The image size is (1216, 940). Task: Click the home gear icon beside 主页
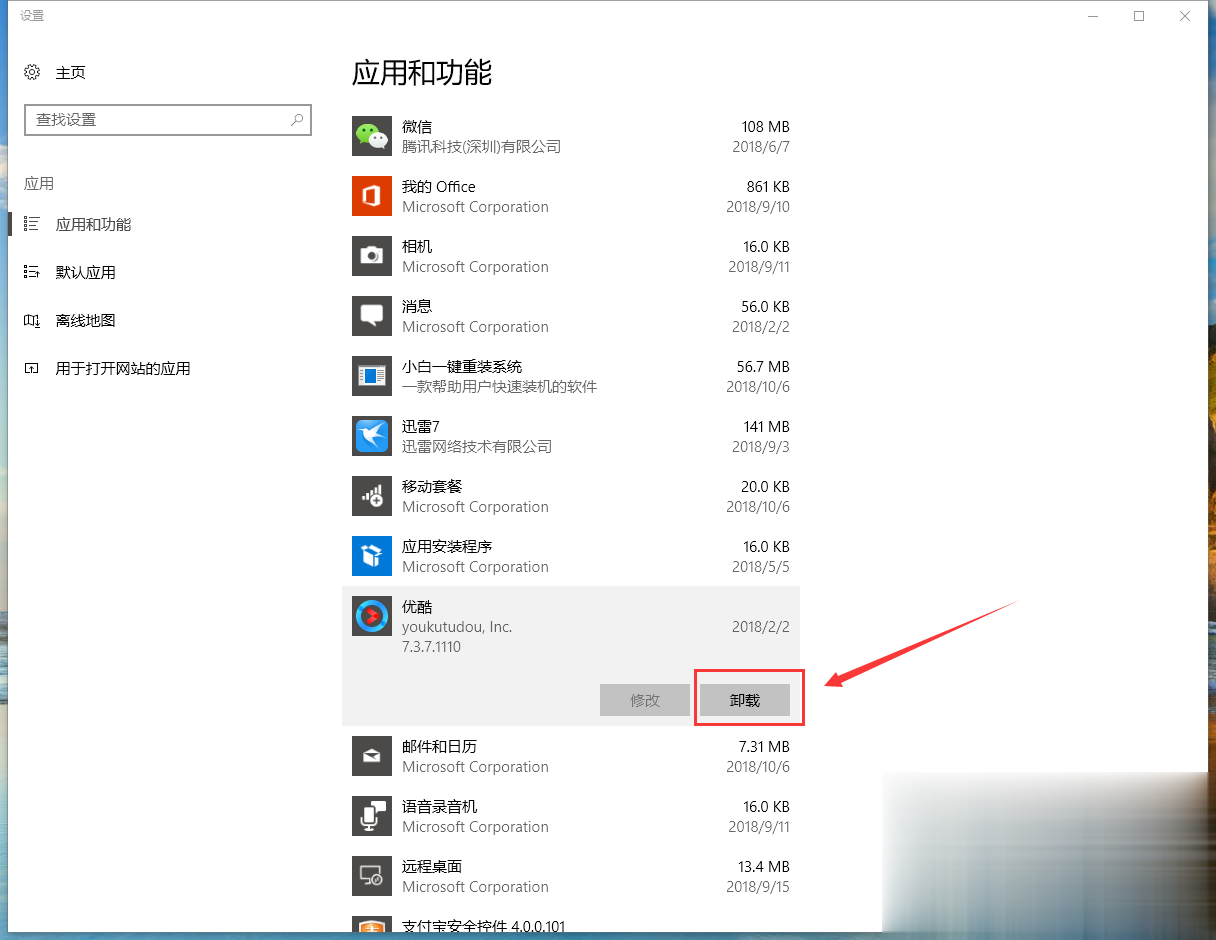point(32,72)
